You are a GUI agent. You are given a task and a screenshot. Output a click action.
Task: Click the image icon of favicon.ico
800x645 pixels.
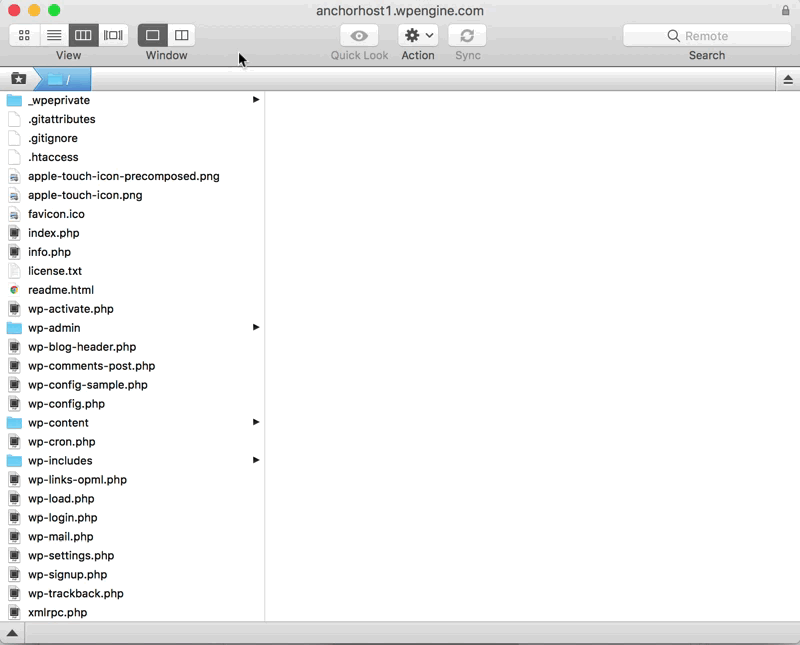tap(14, 214)
